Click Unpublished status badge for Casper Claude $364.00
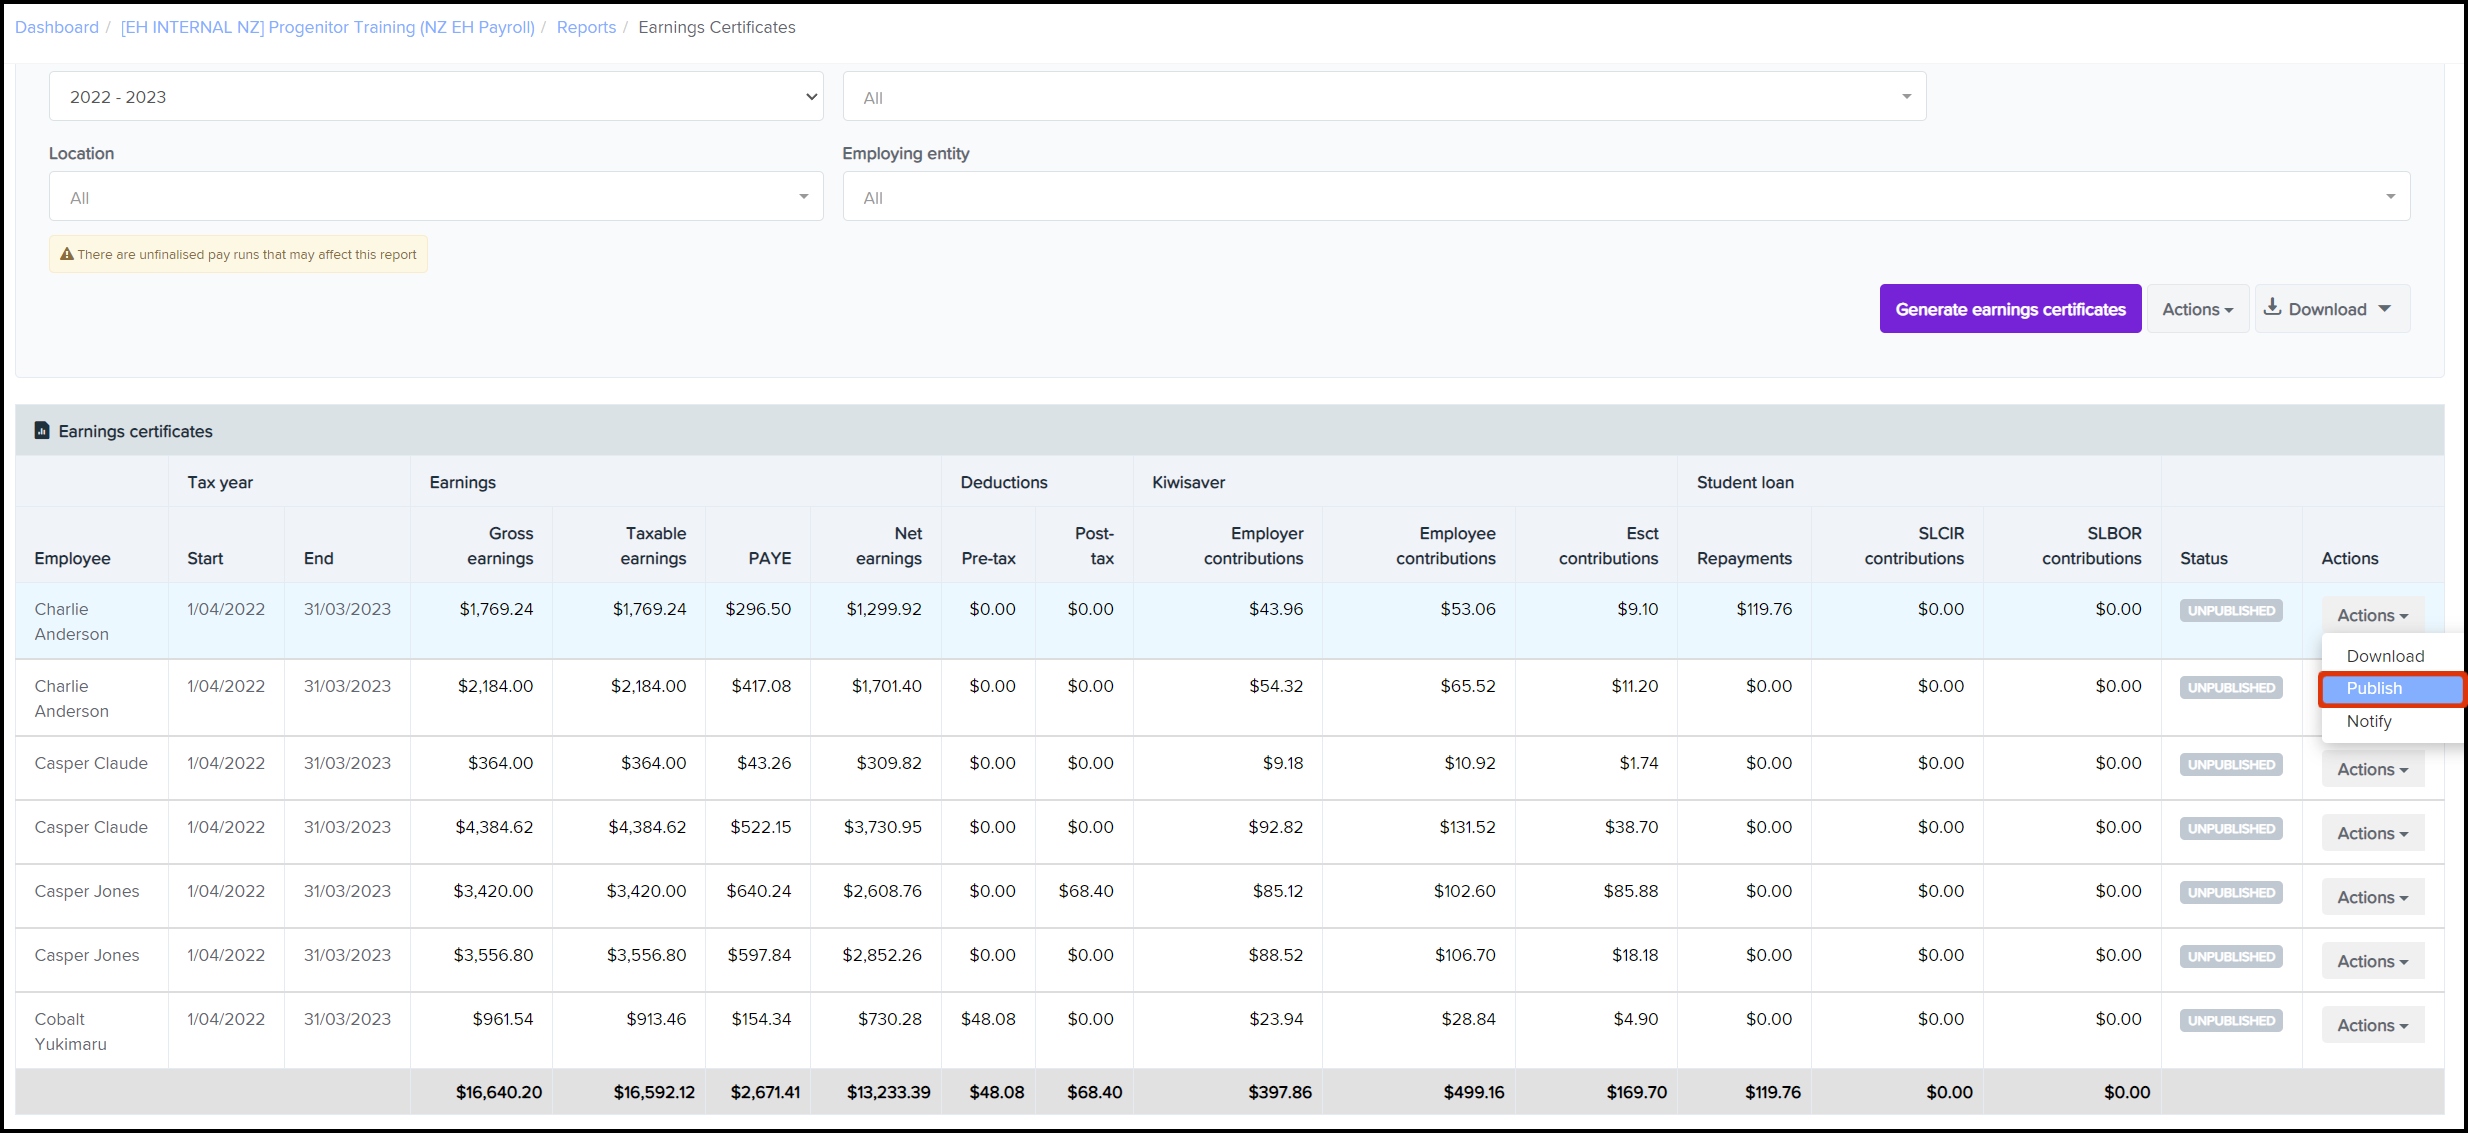The width and height of the screenshot is (2468, 1133). coord(2231,764)
